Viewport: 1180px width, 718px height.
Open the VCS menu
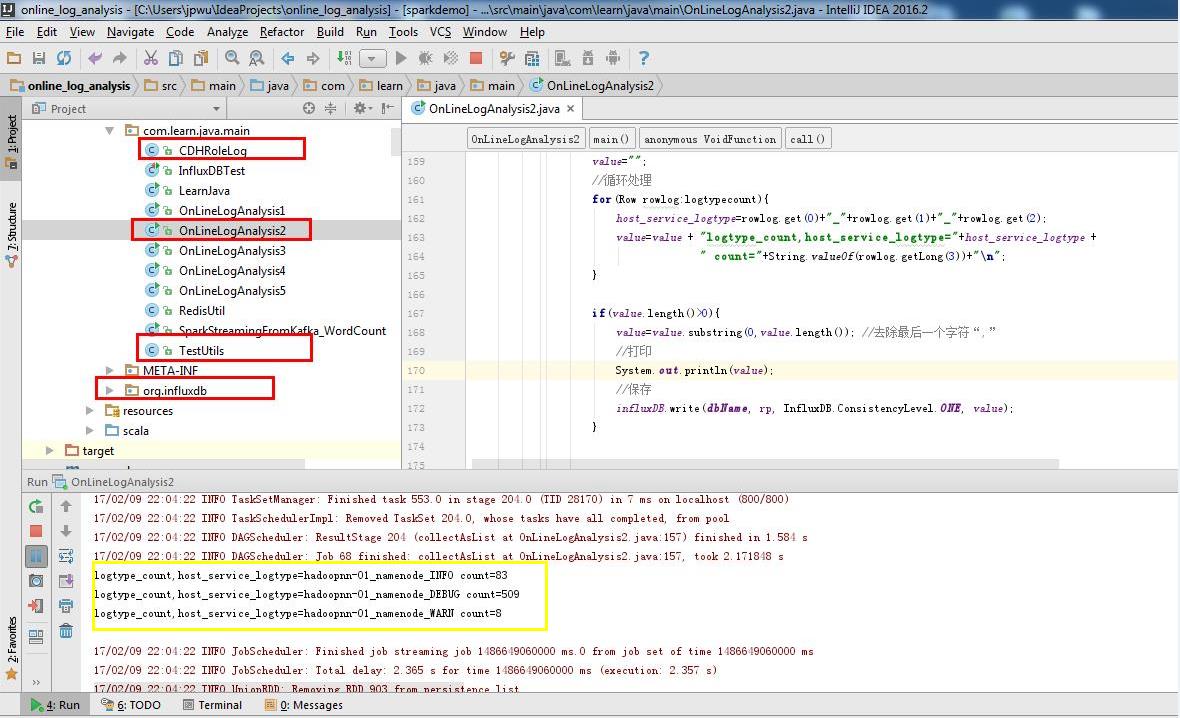click(x=440, y=32)
